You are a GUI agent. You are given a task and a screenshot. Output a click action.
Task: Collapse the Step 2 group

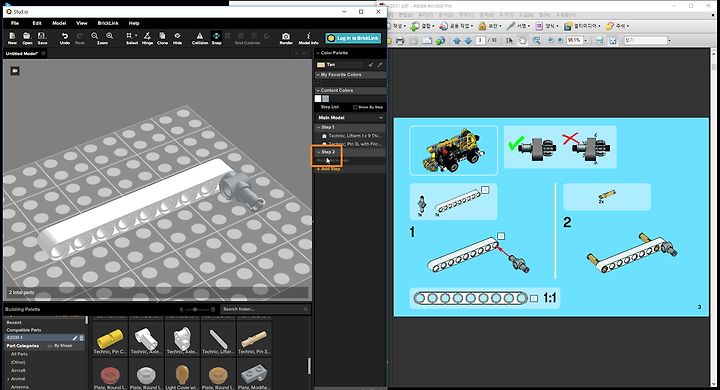click(319, 152)
